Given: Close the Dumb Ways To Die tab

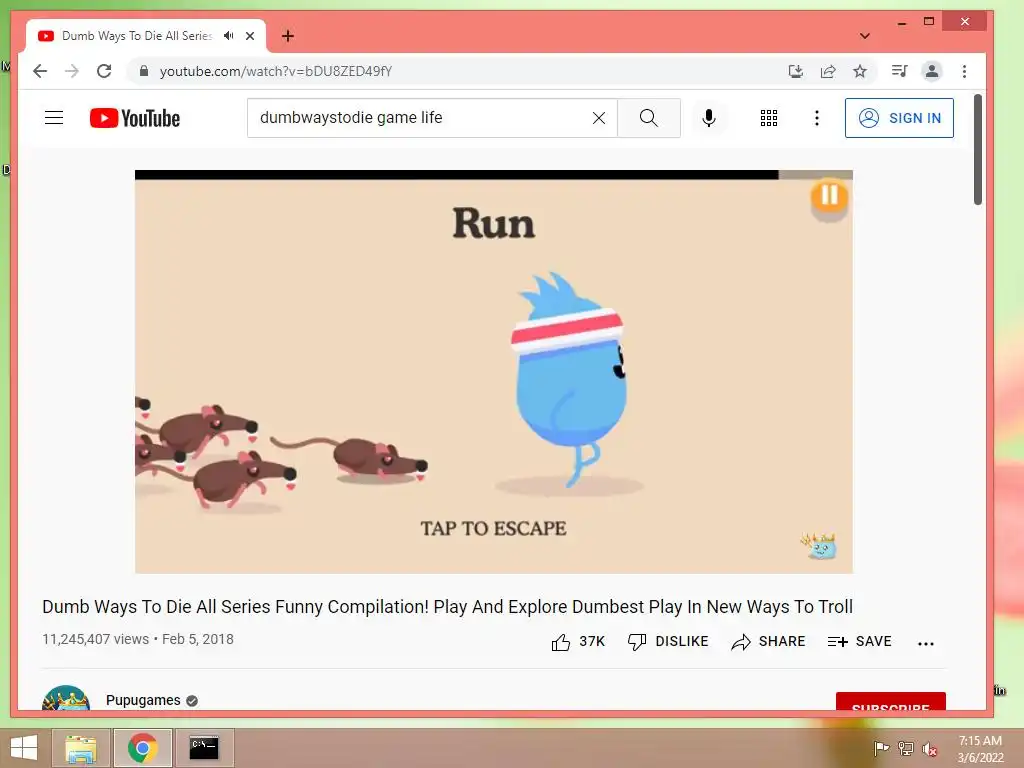Looking at the screenshot, I should 250,36.
